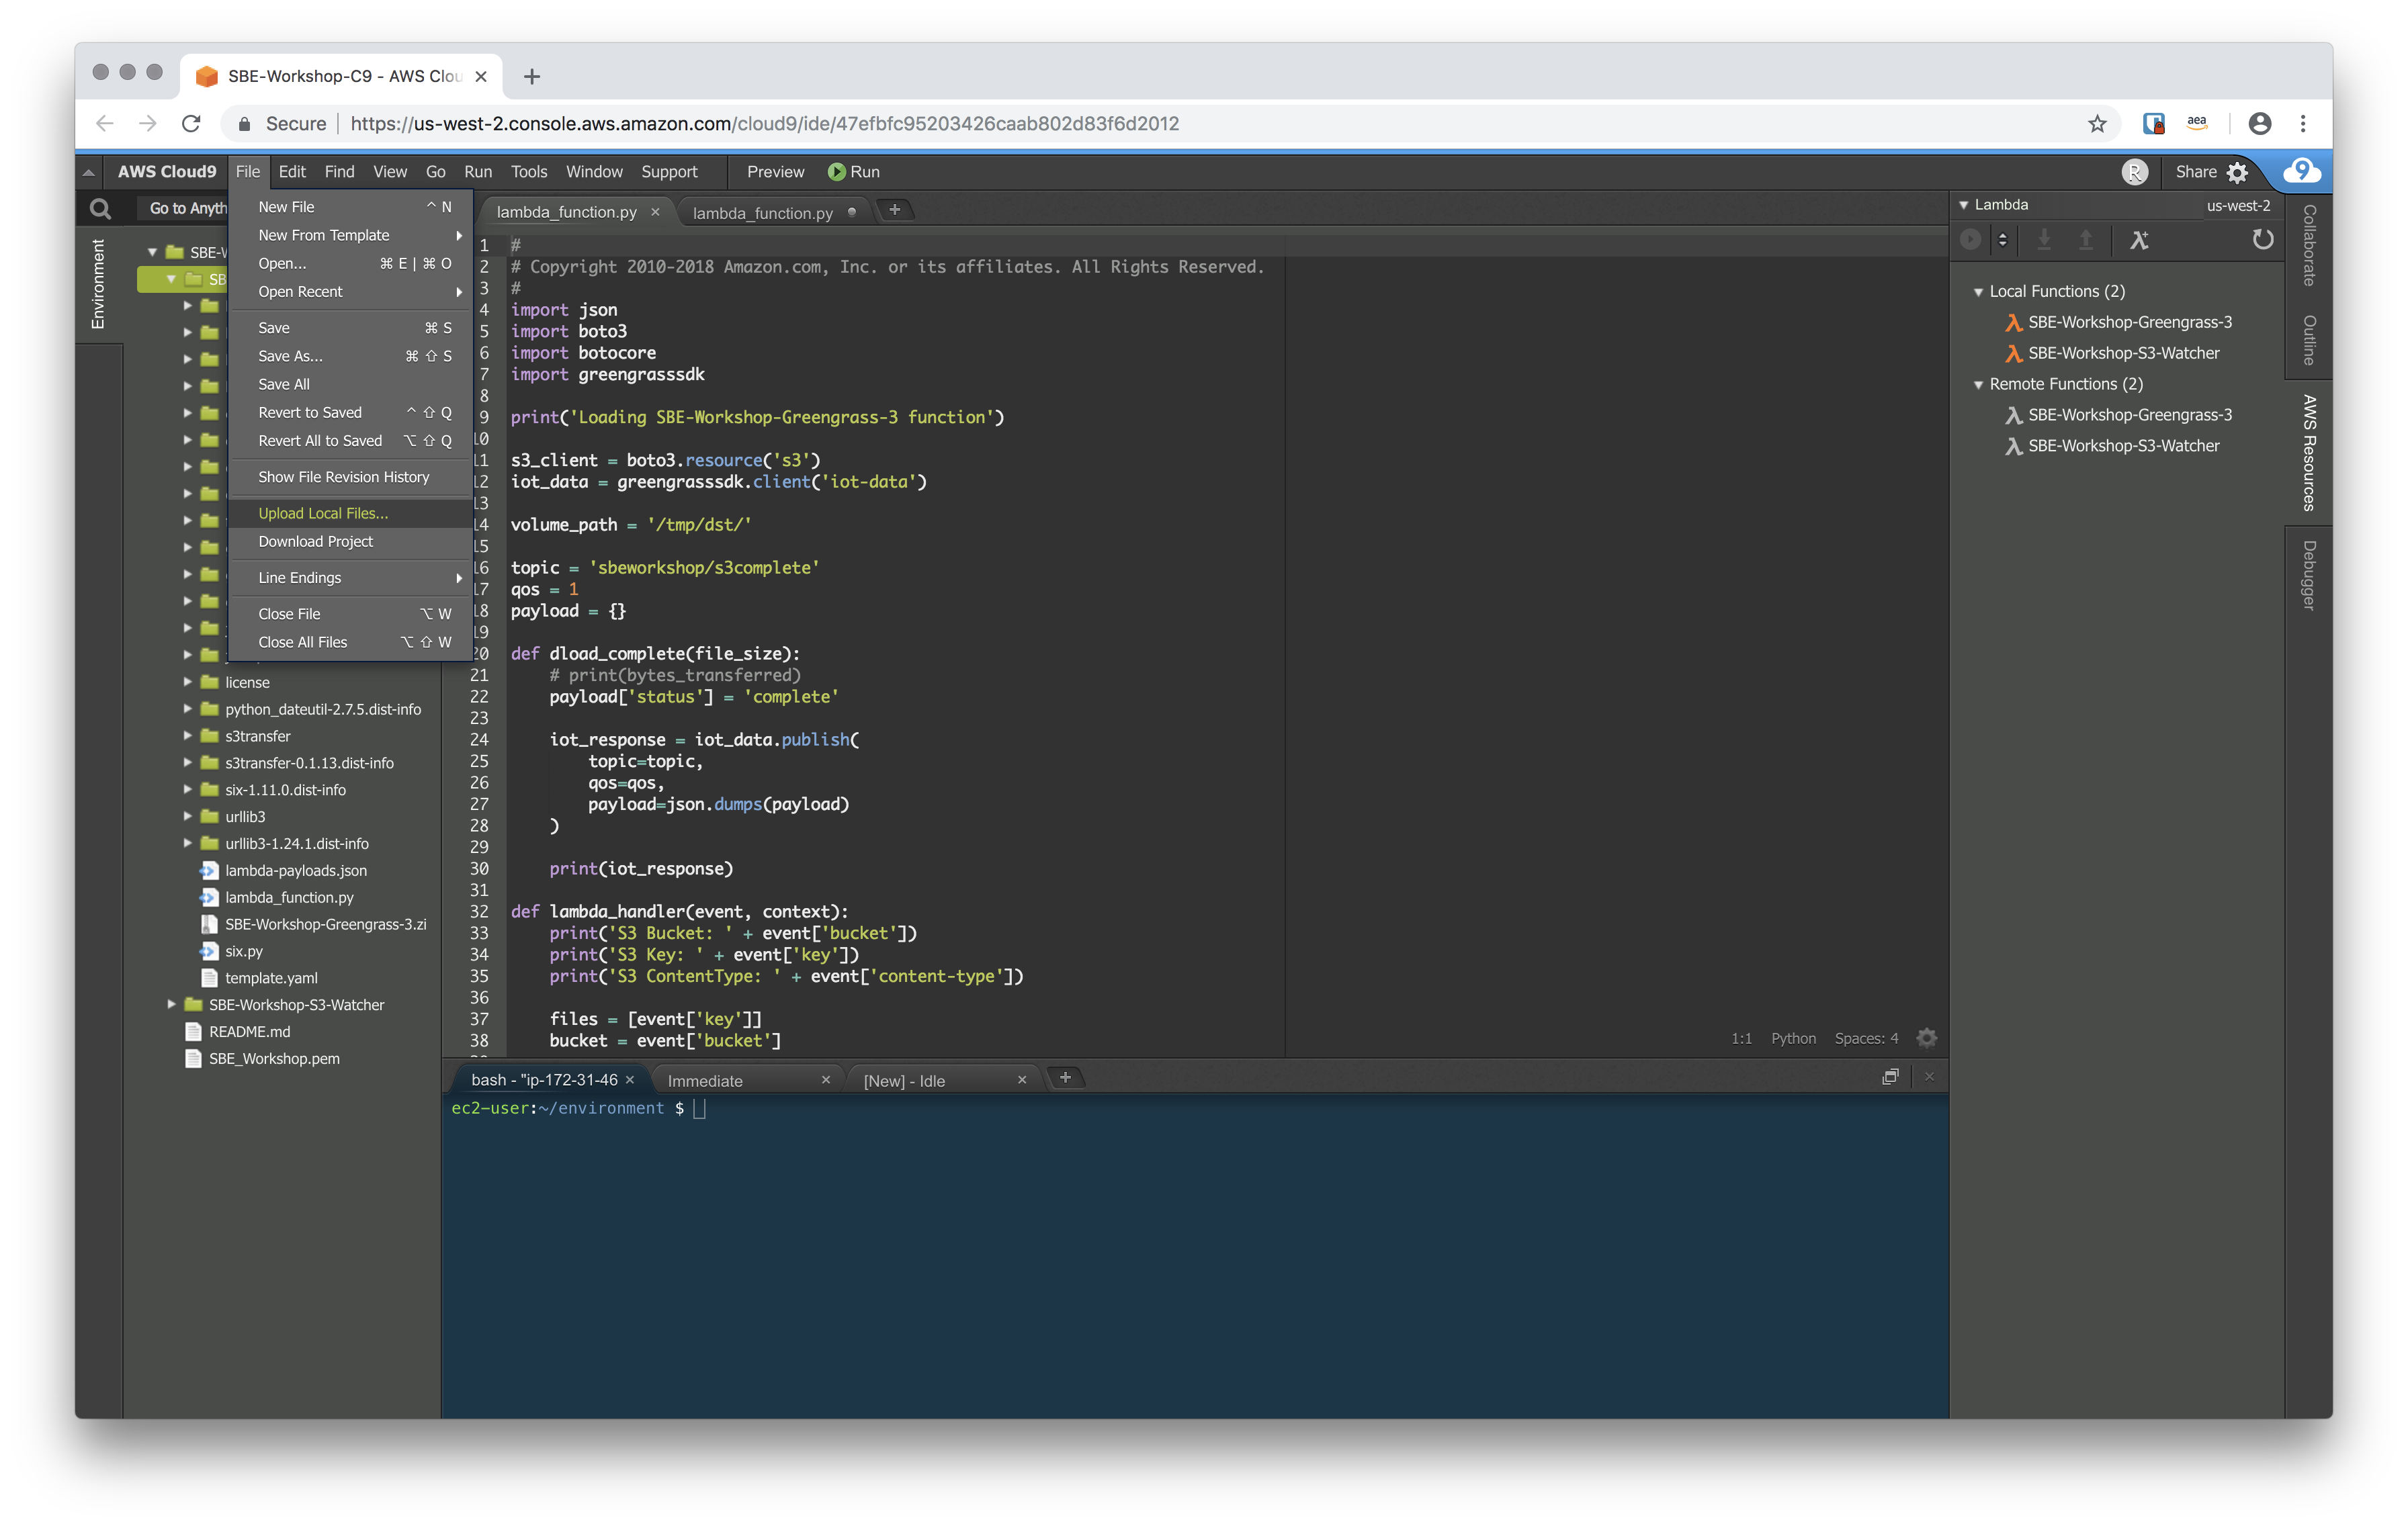Click the disabled run icon in Lambda panel

coord(1970,239)
